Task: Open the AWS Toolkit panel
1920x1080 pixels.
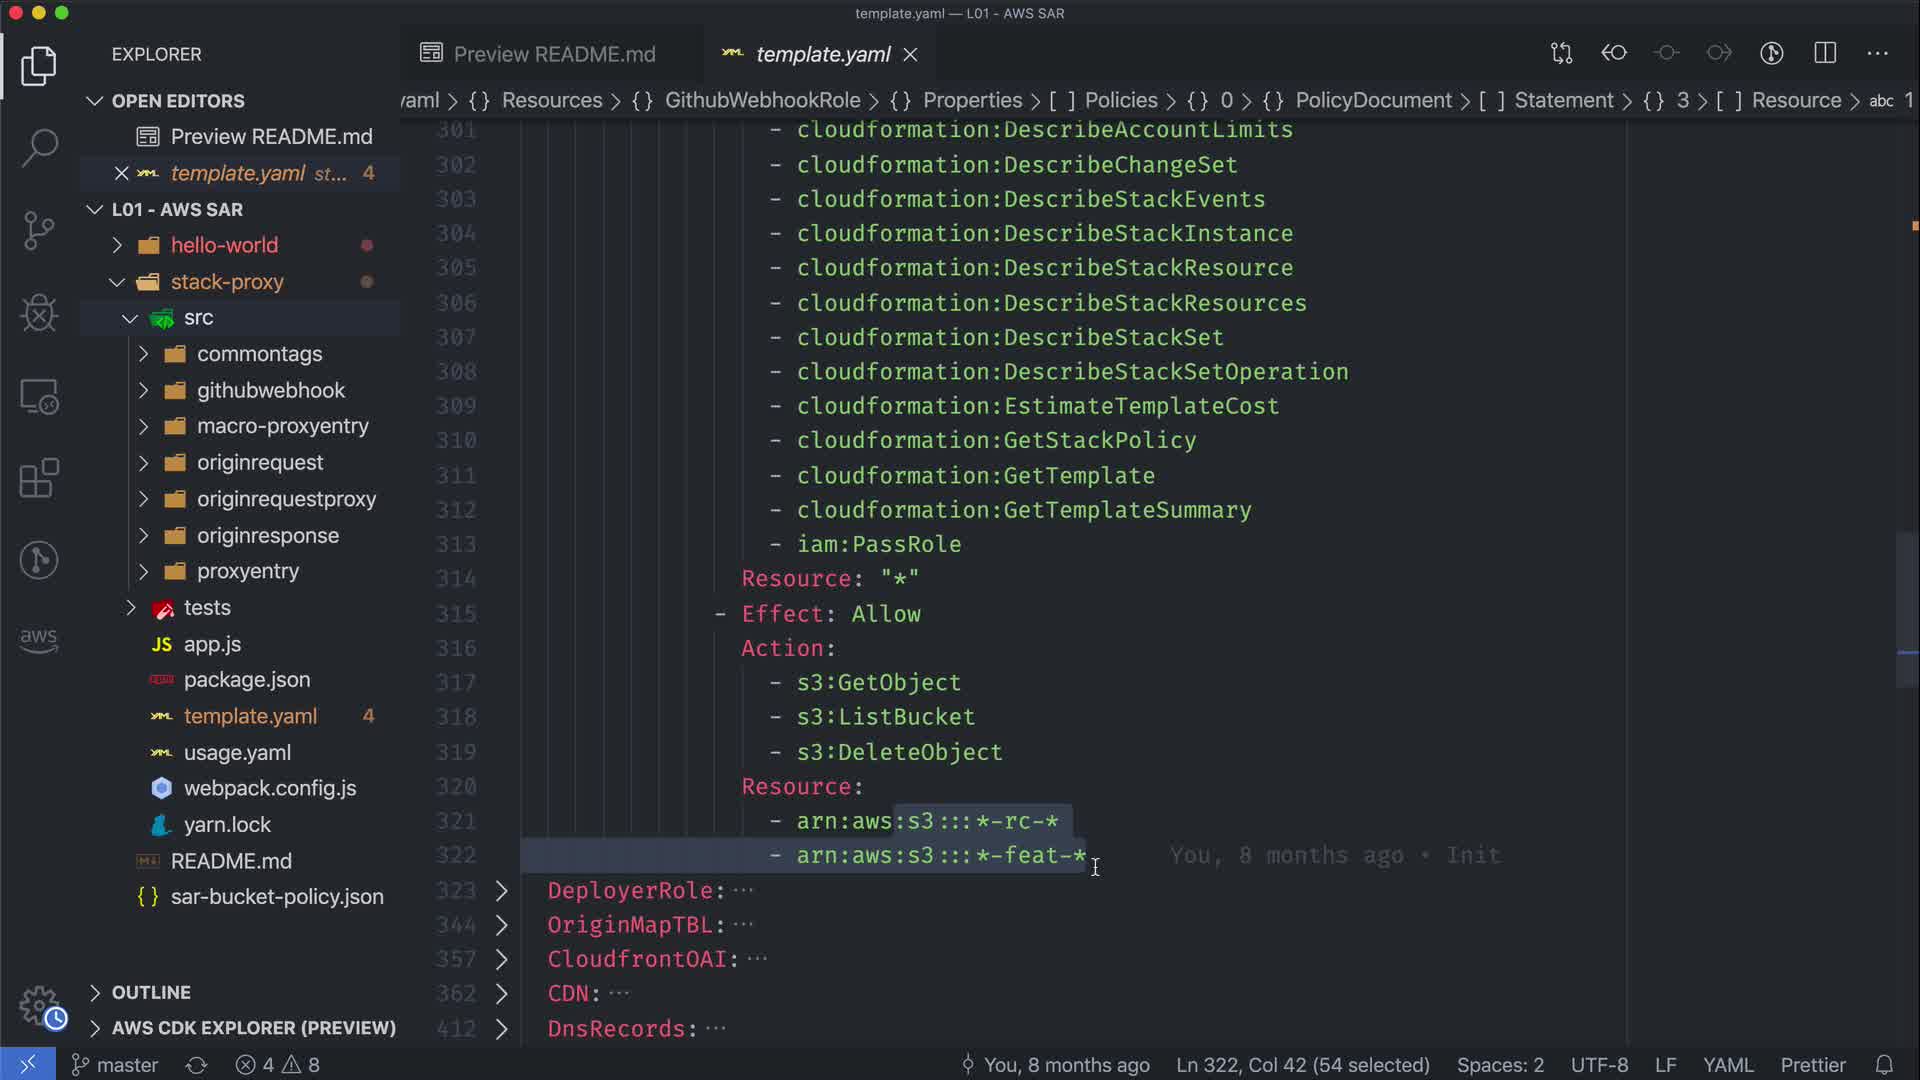Action: (39, 640)
